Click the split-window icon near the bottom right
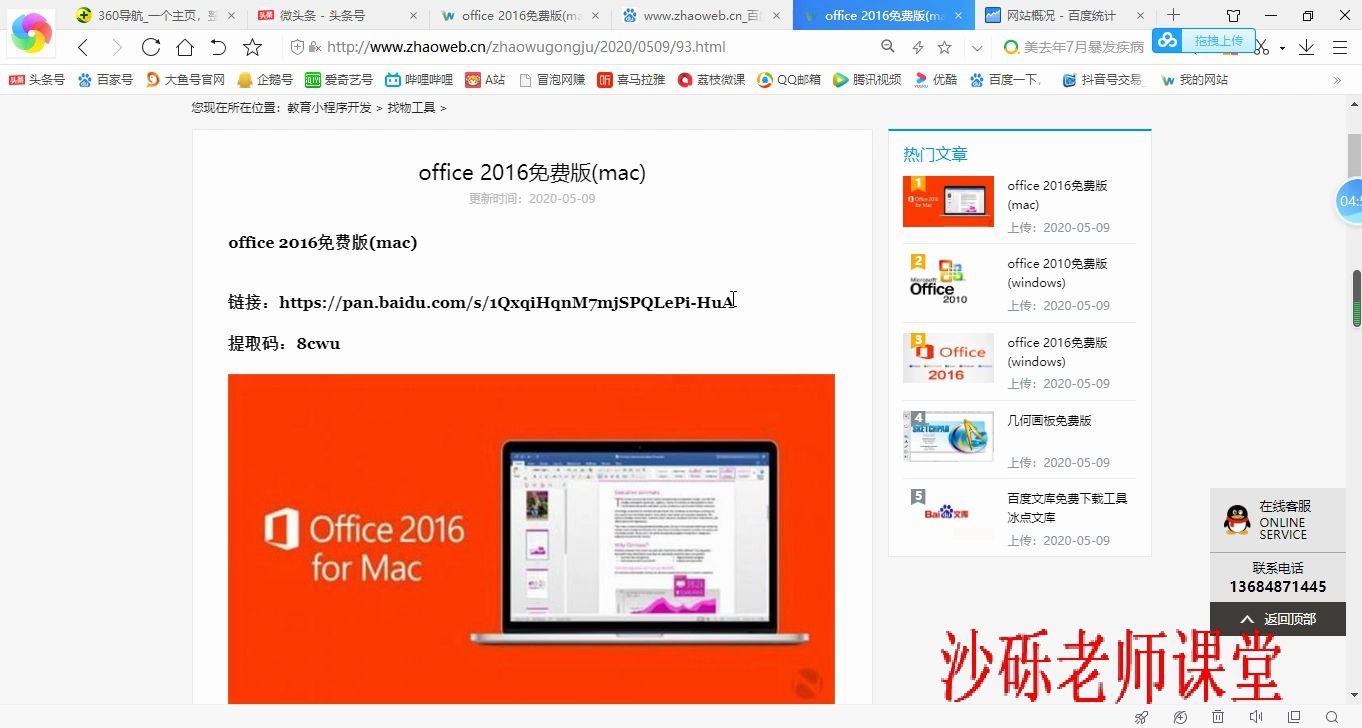 click(x=1295, y=716)
